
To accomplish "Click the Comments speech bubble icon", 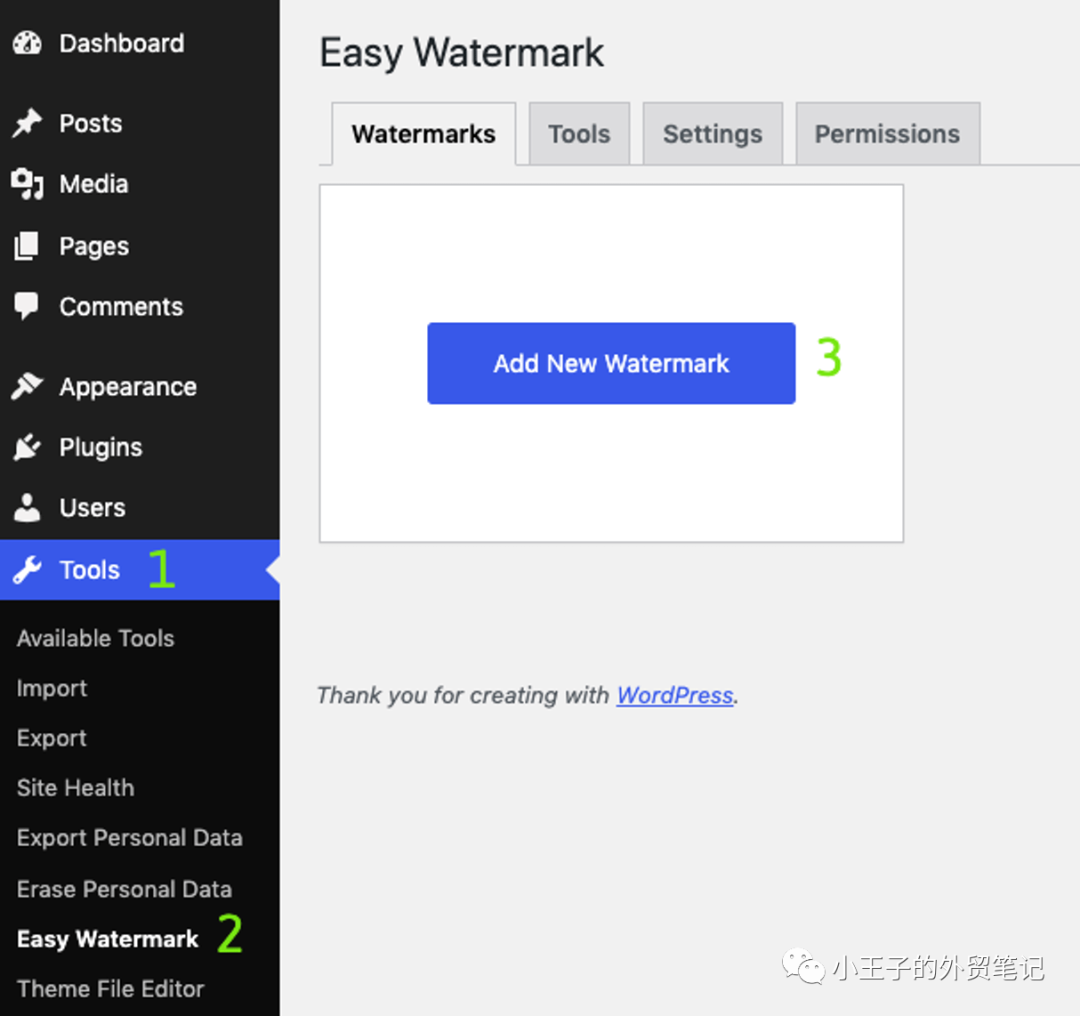I will (x=28, y=307).
